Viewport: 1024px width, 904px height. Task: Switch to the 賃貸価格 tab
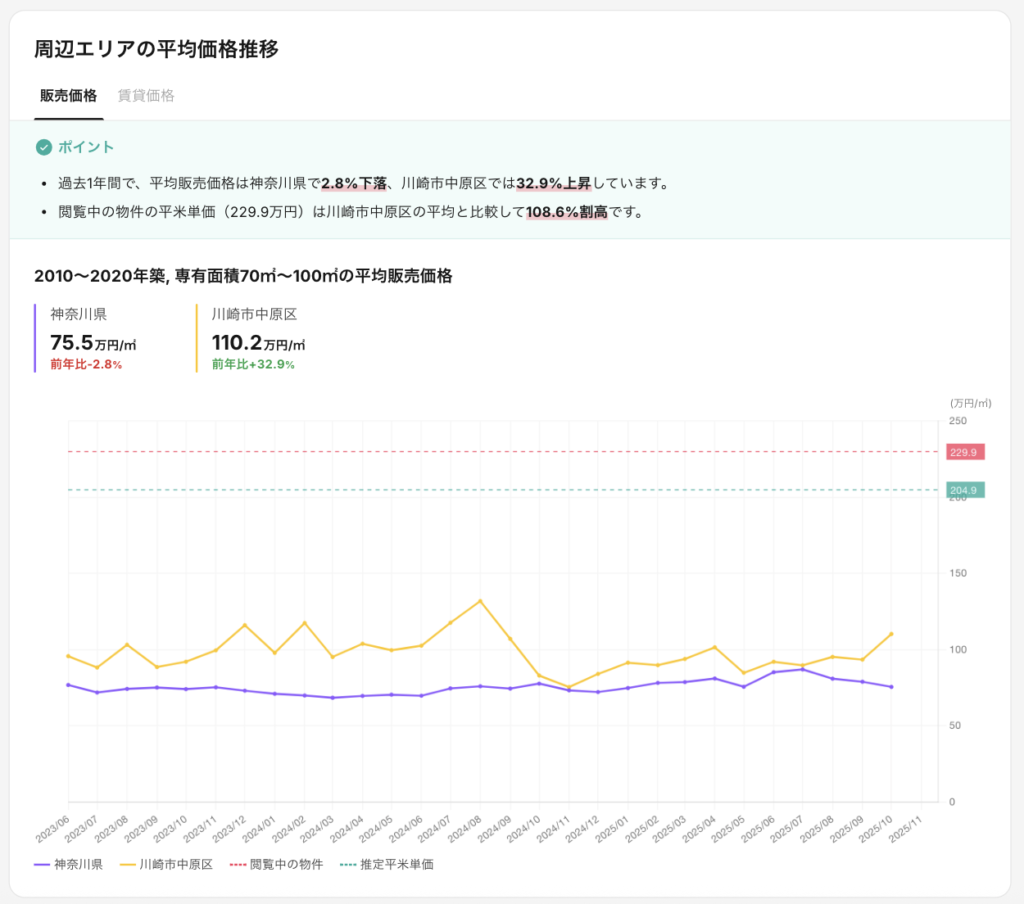coord(146,96)
